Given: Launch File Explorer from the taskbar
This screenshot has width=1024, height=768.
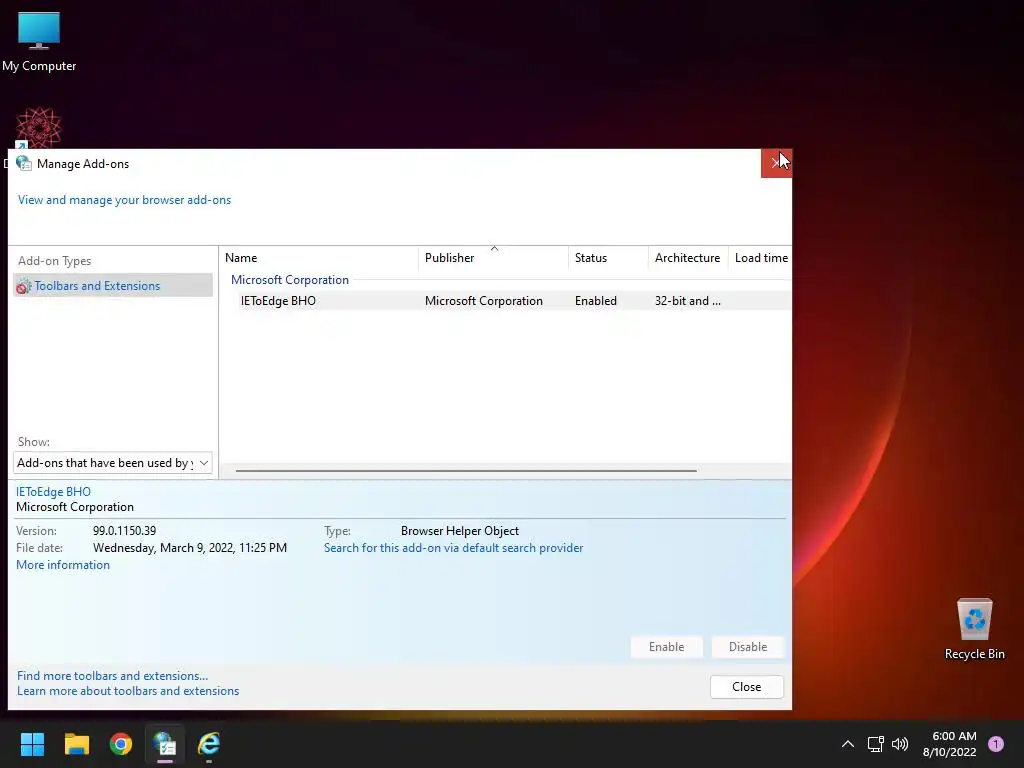Looking at the screenshot, I should tap(76, 744).
